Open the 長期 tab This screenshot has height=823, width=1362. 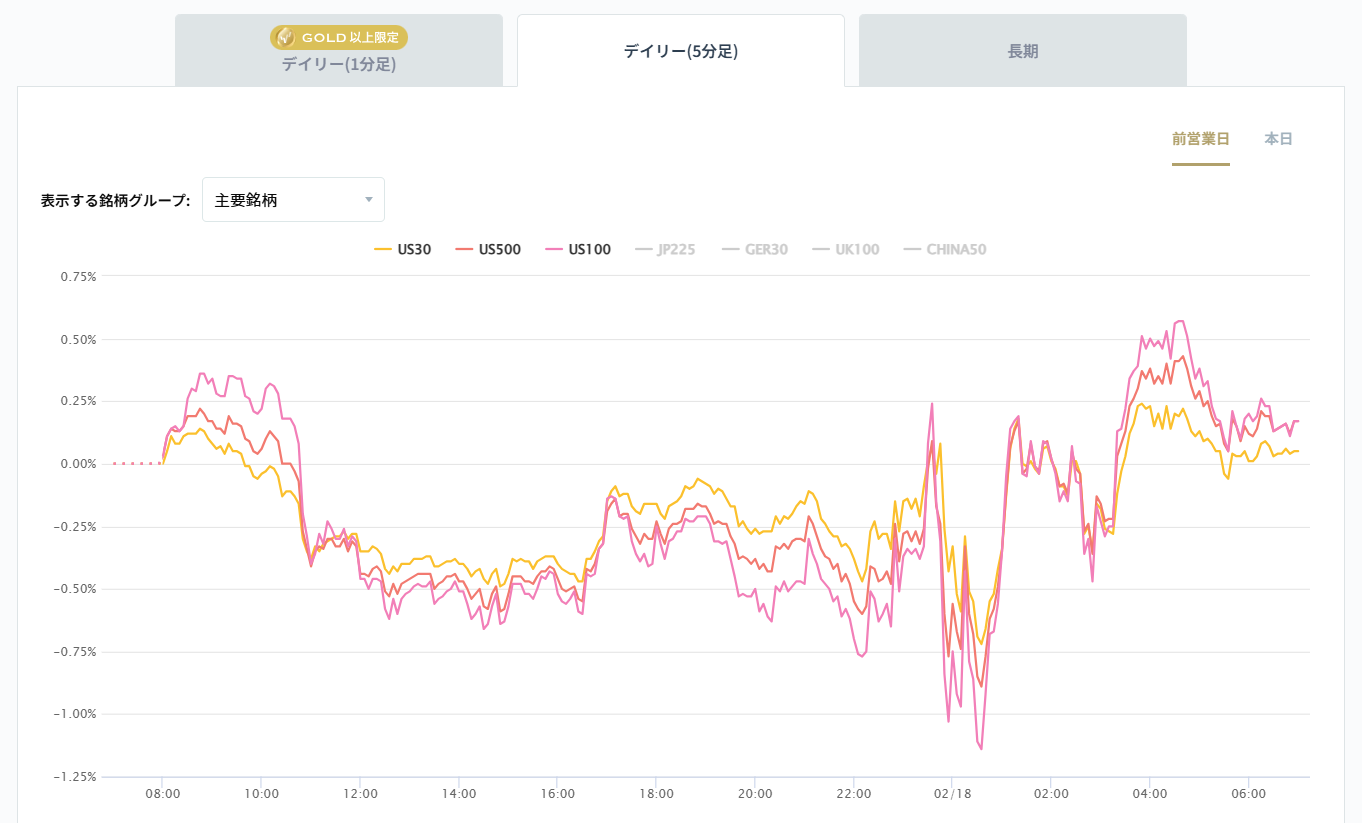1023,51
